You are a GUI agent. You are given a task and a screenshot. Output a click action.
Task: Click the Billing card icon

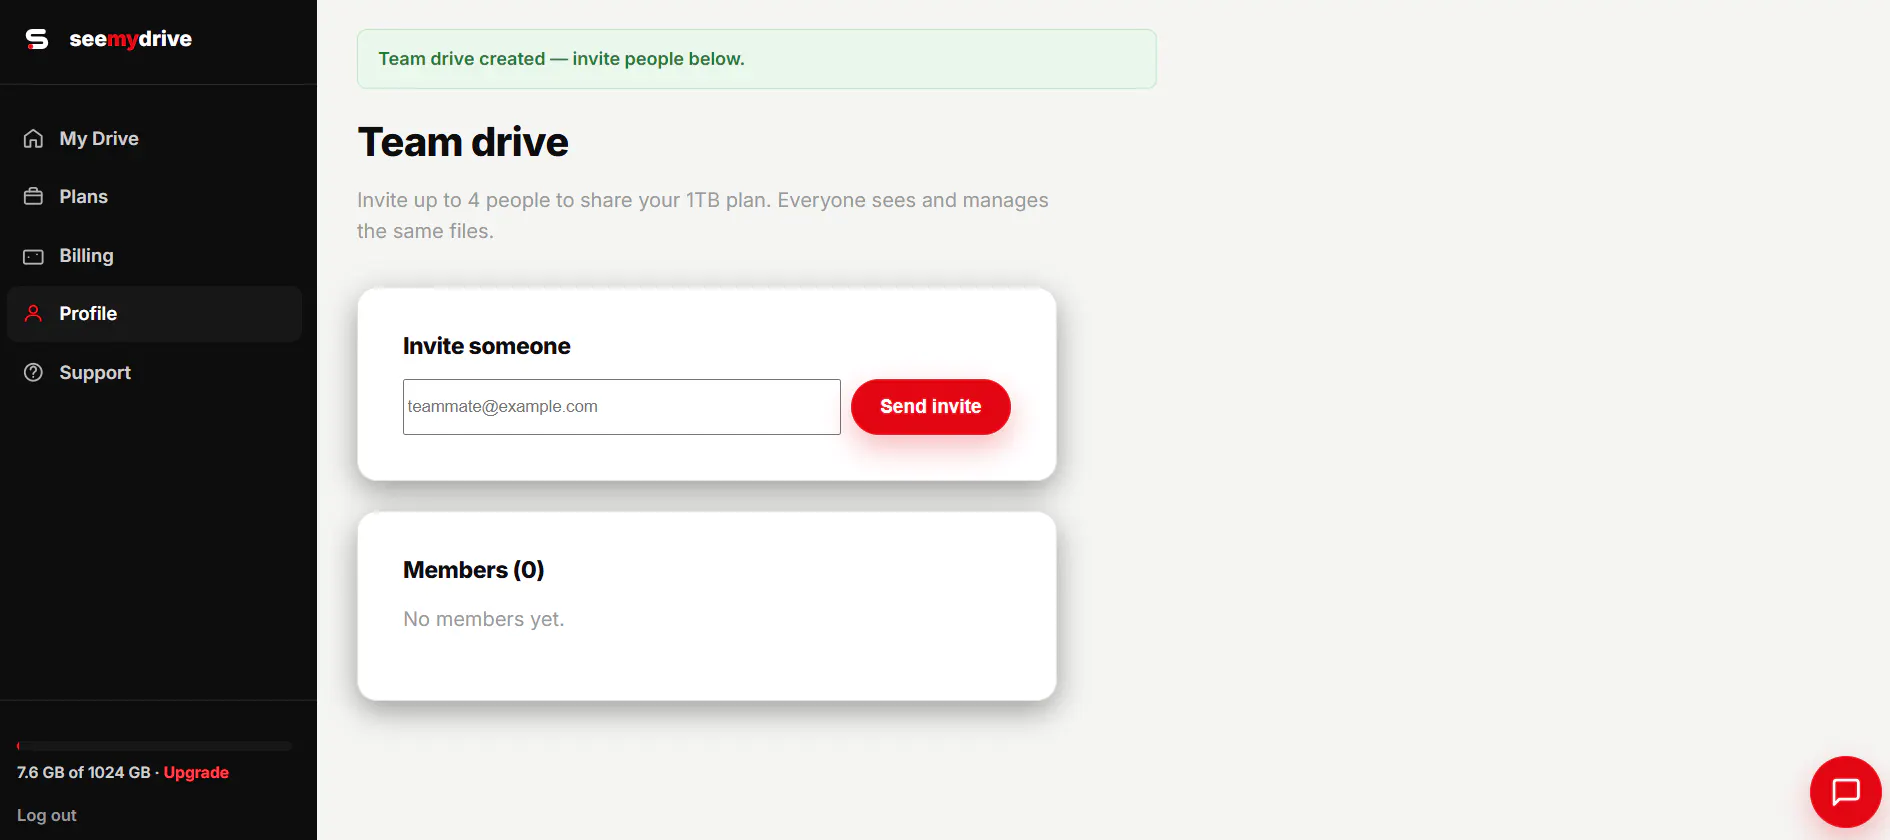coord(33,256)
